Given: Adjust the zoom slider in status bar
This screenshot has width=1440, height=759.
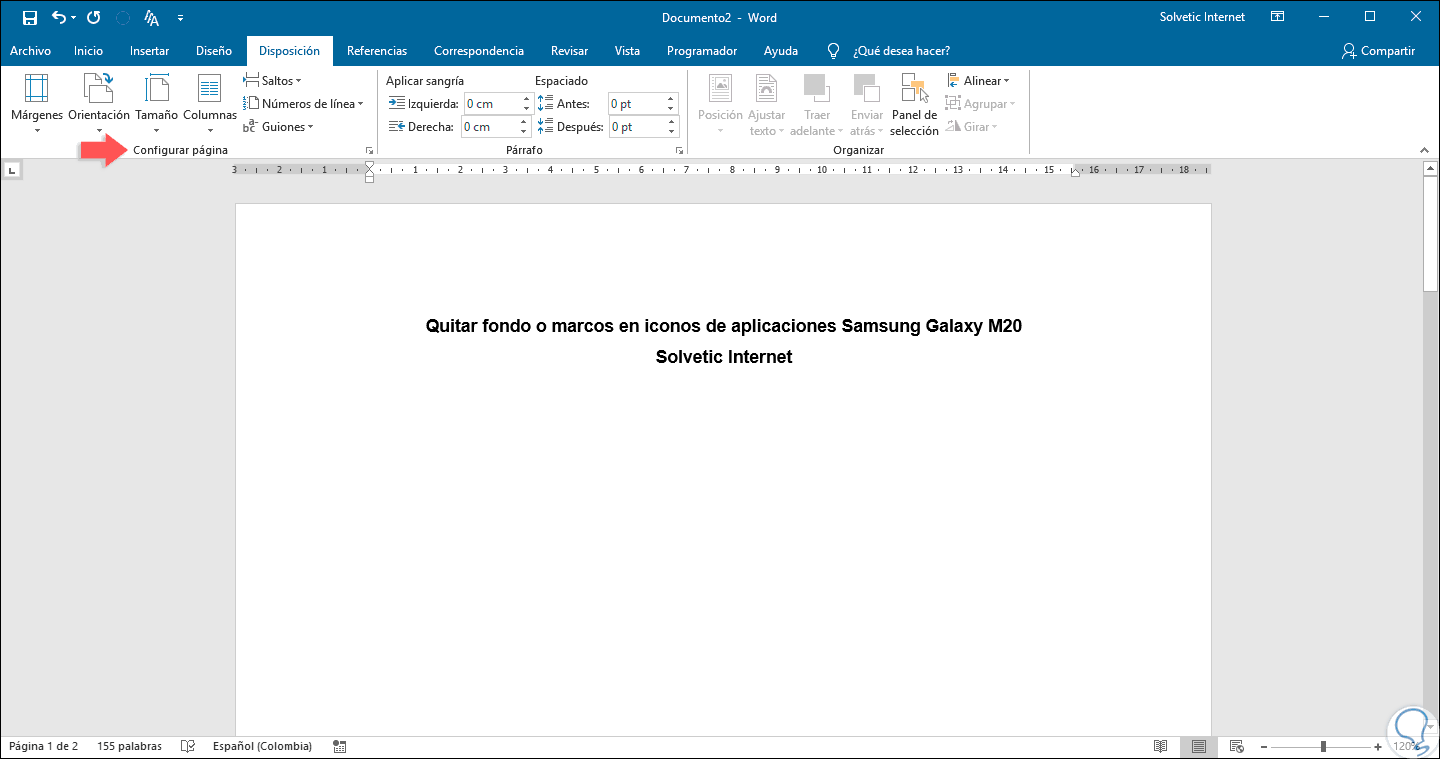Looking at the screenshot, I should point(1323,746).
